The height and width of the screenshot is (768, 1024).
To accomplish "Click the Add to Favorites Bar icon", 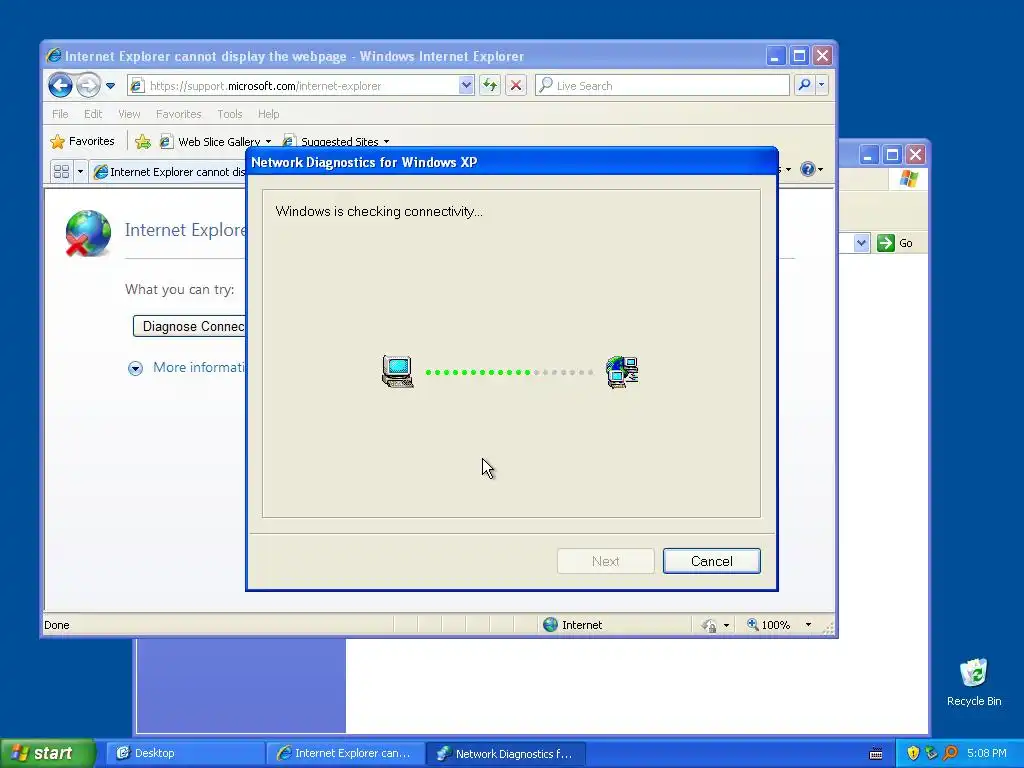I will coord(142,141).
